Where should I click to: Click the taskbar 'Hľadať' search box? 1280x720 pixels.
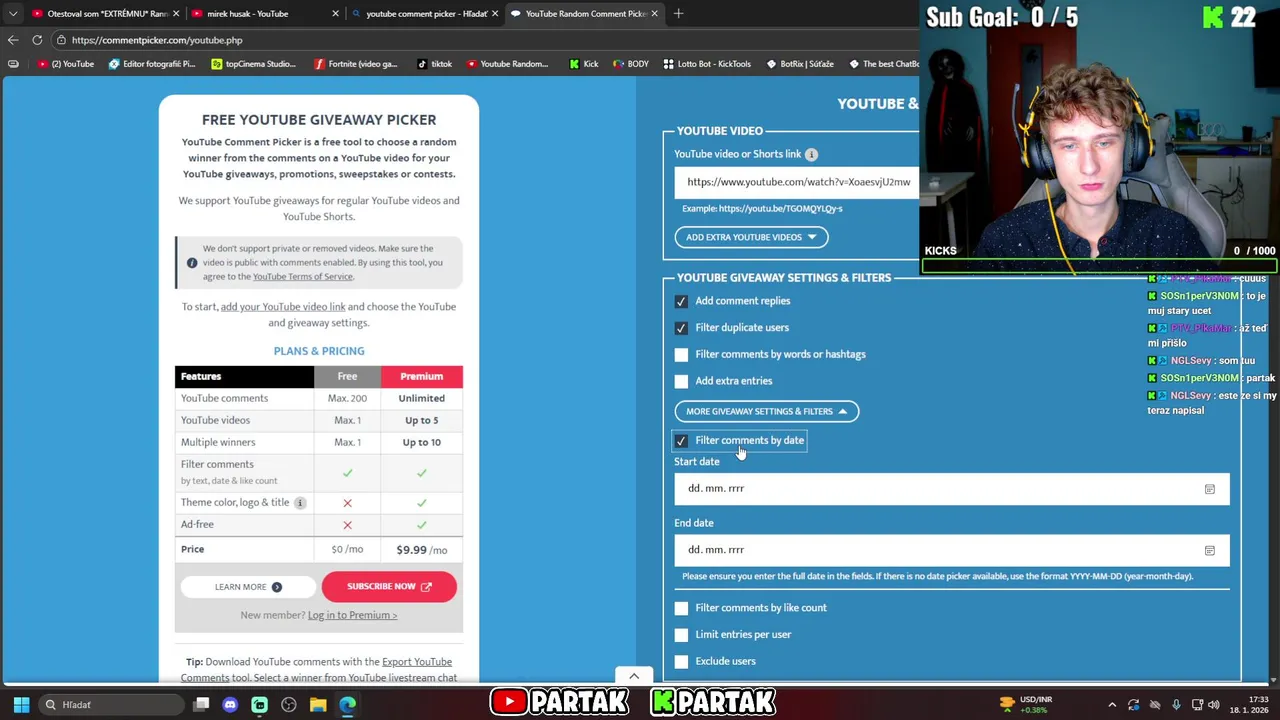point(110,705)
